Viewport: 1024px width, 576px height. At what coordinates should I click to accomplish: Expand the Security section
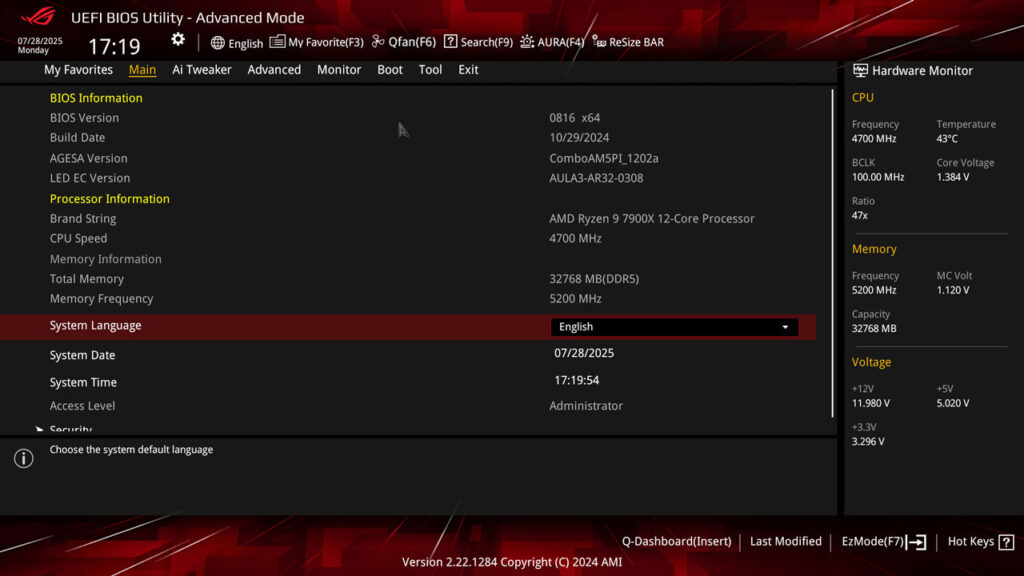point(70,429)
